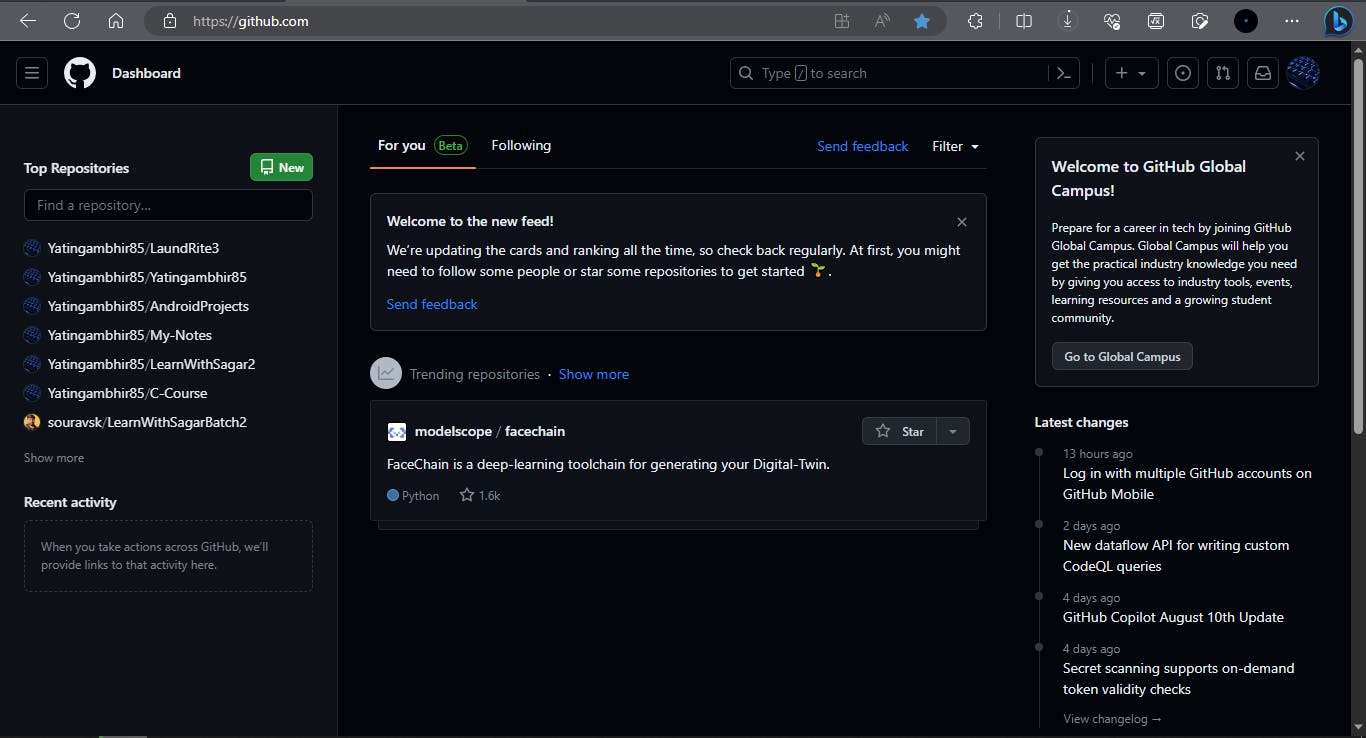The height and width of the screenshot is (738, 1366).
Task: Open Yatingambhir85/AndroidProjects repository
Action: 148,306
